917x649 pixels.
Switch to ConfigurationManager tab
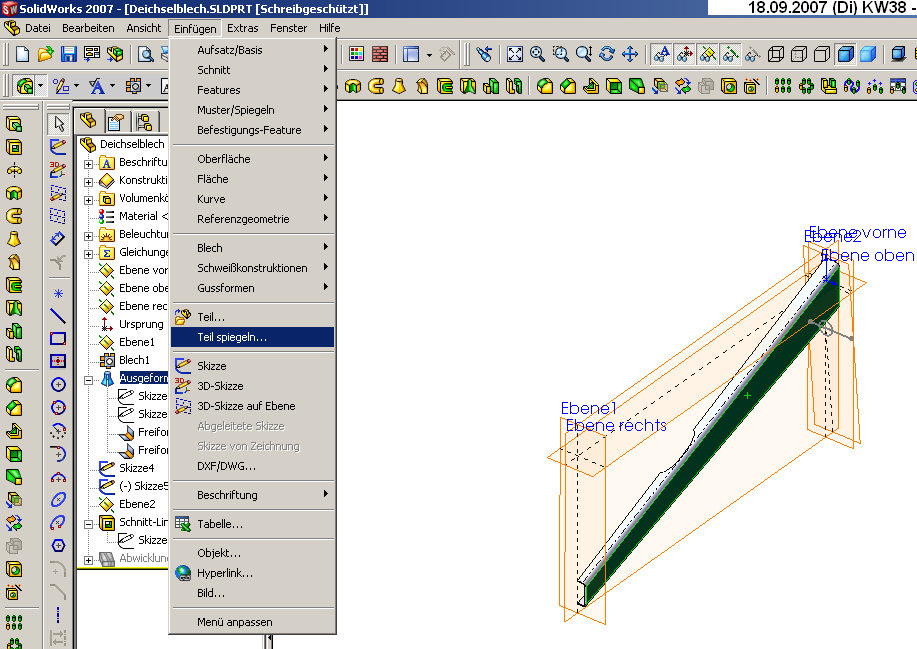(x=144, y=122)
